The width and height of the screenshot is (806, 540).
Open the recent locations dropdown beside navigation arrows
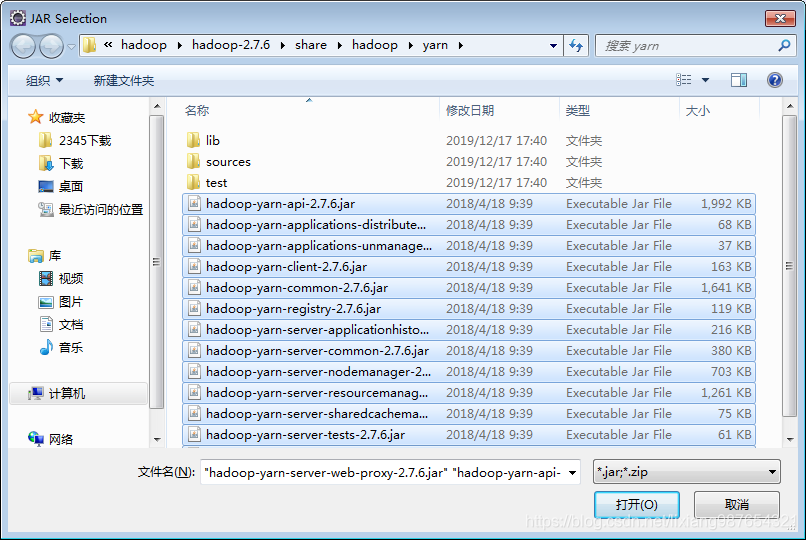(71, 47)
